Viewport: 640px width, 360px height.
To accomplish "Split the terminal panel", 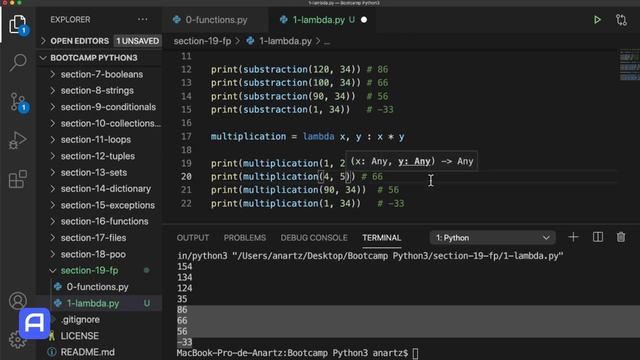I will tap(598, 237).
